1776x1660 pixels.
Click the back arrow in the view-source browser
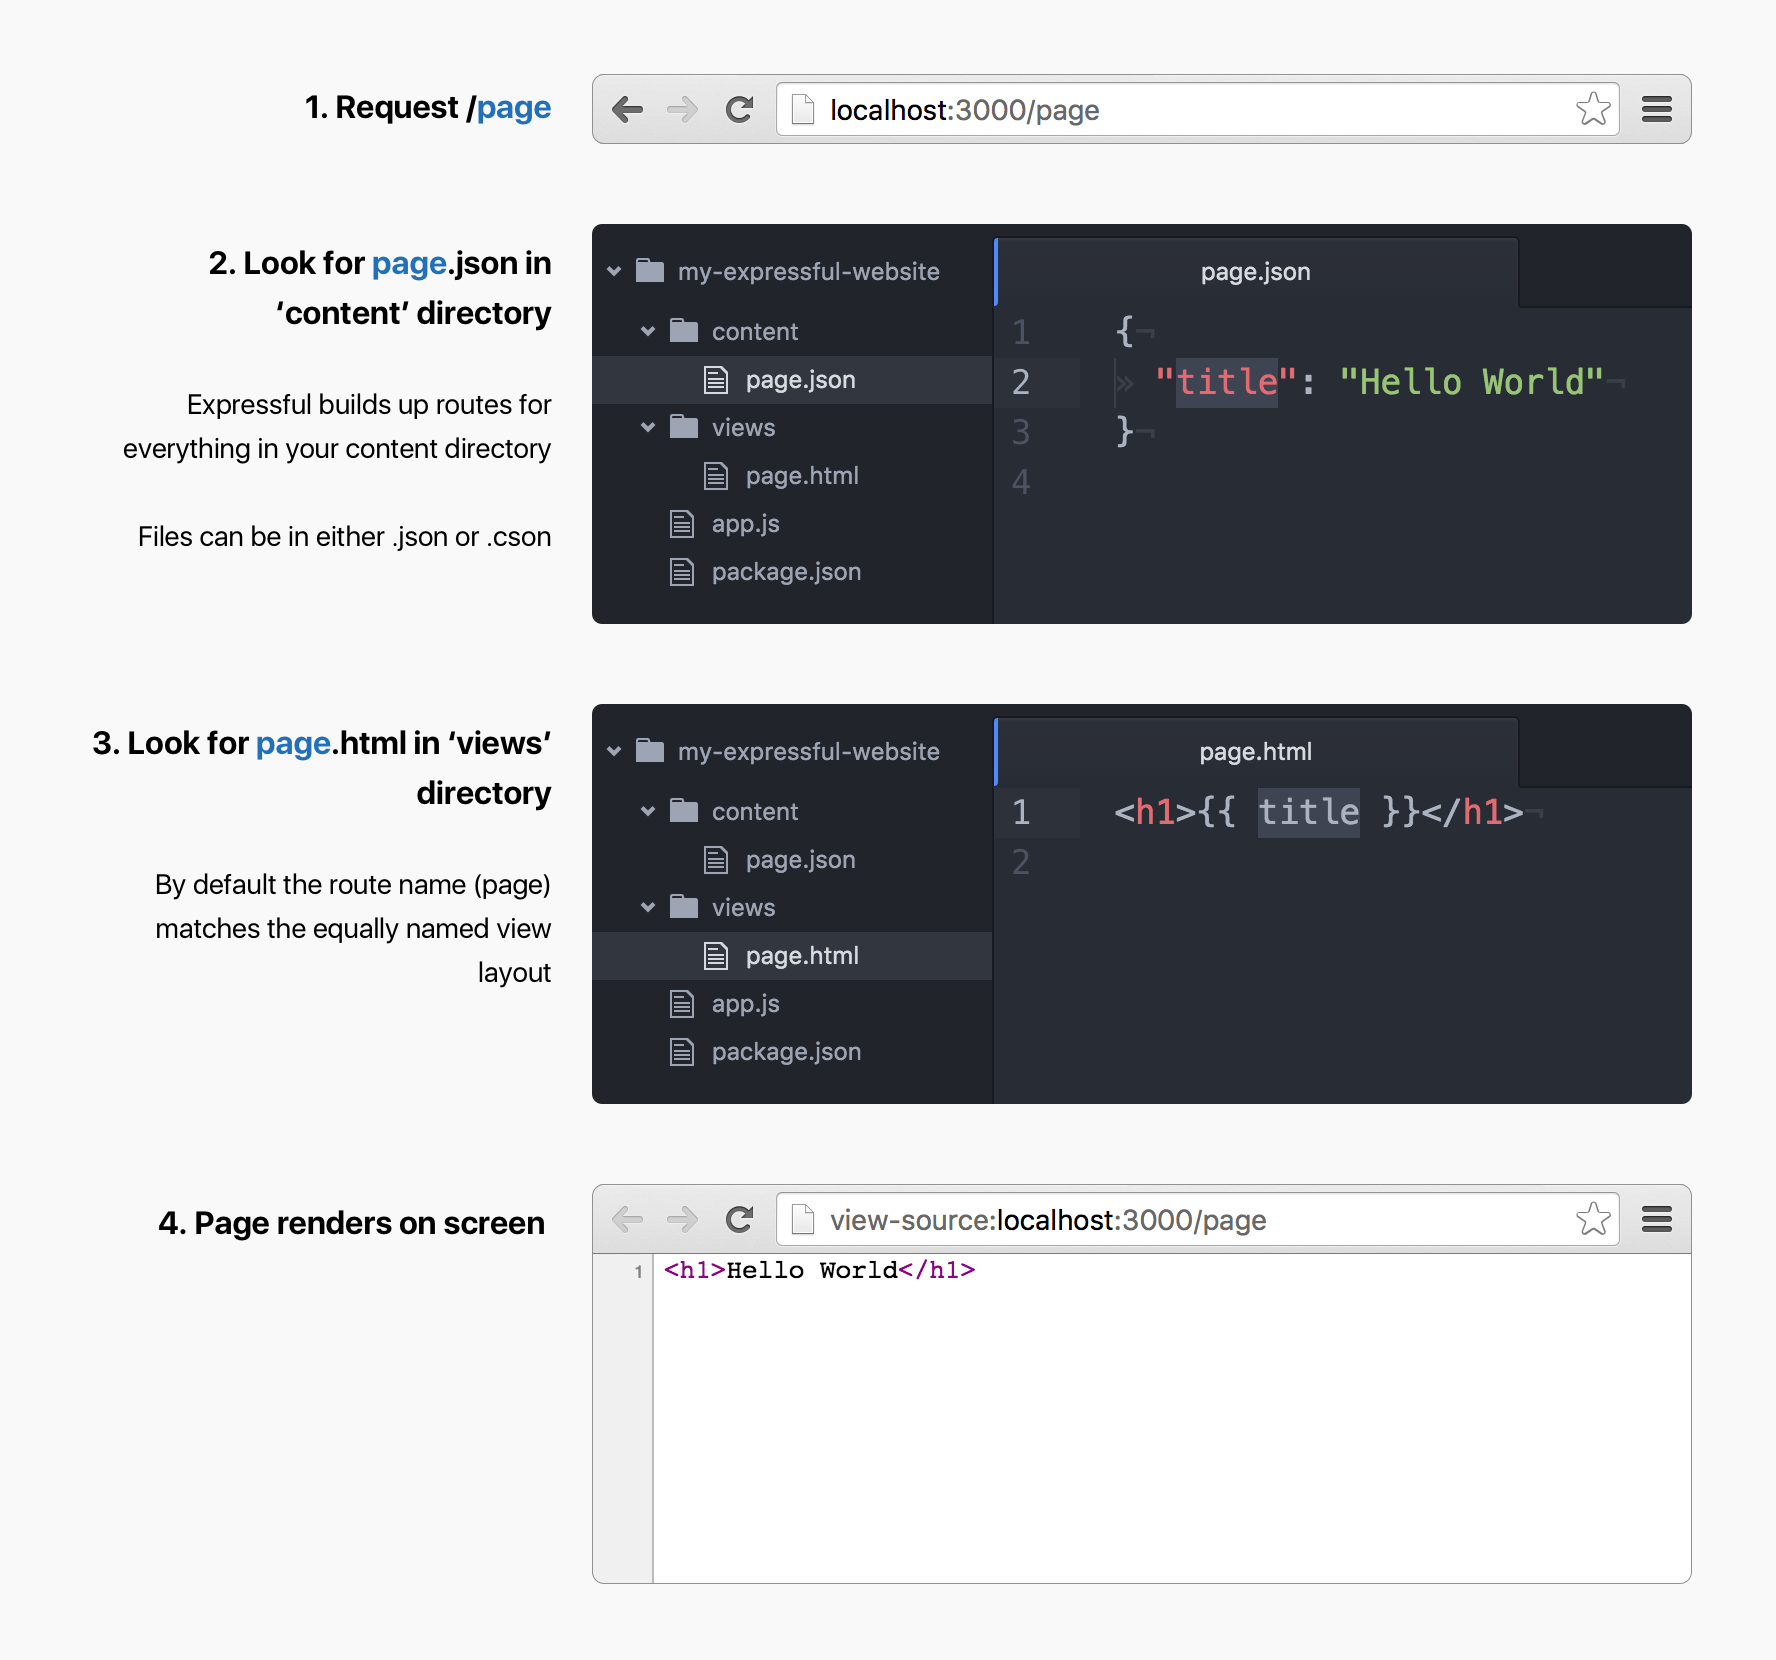[x=627, y=1219]
